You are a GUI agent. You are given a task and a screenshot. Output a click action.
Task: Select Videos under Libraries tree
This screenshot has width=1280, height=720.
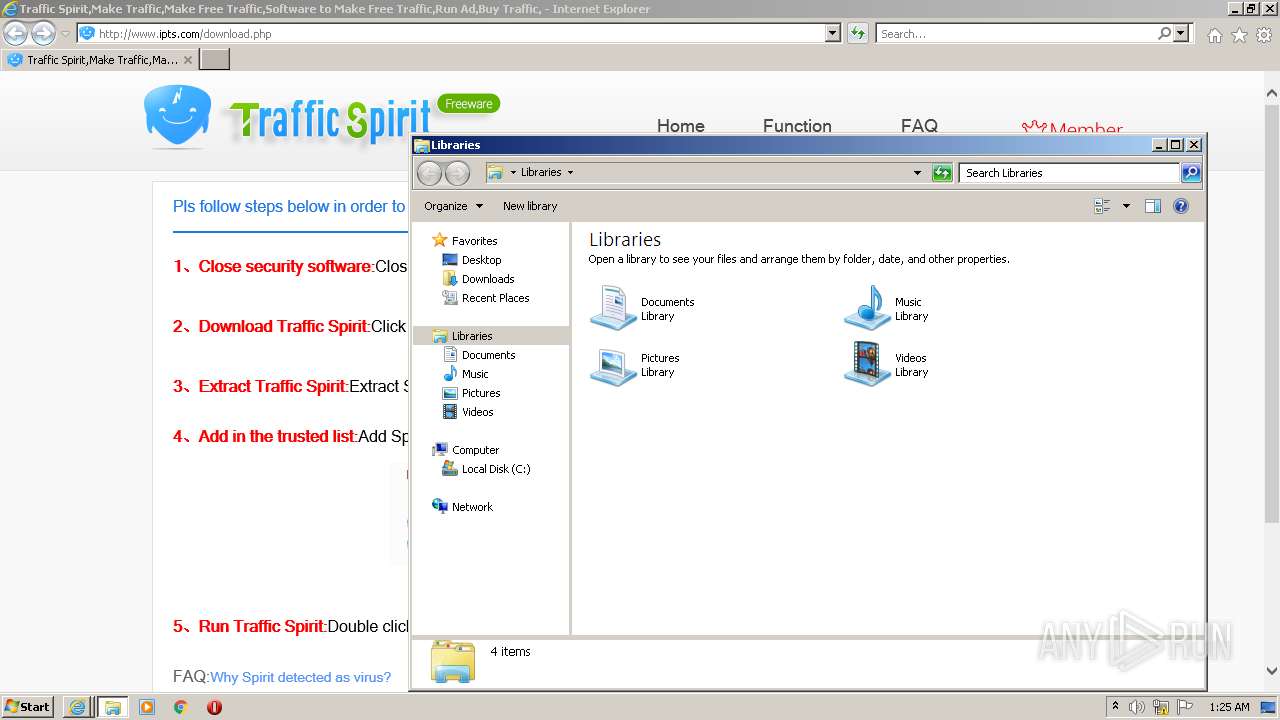click(x=477, y=412)
